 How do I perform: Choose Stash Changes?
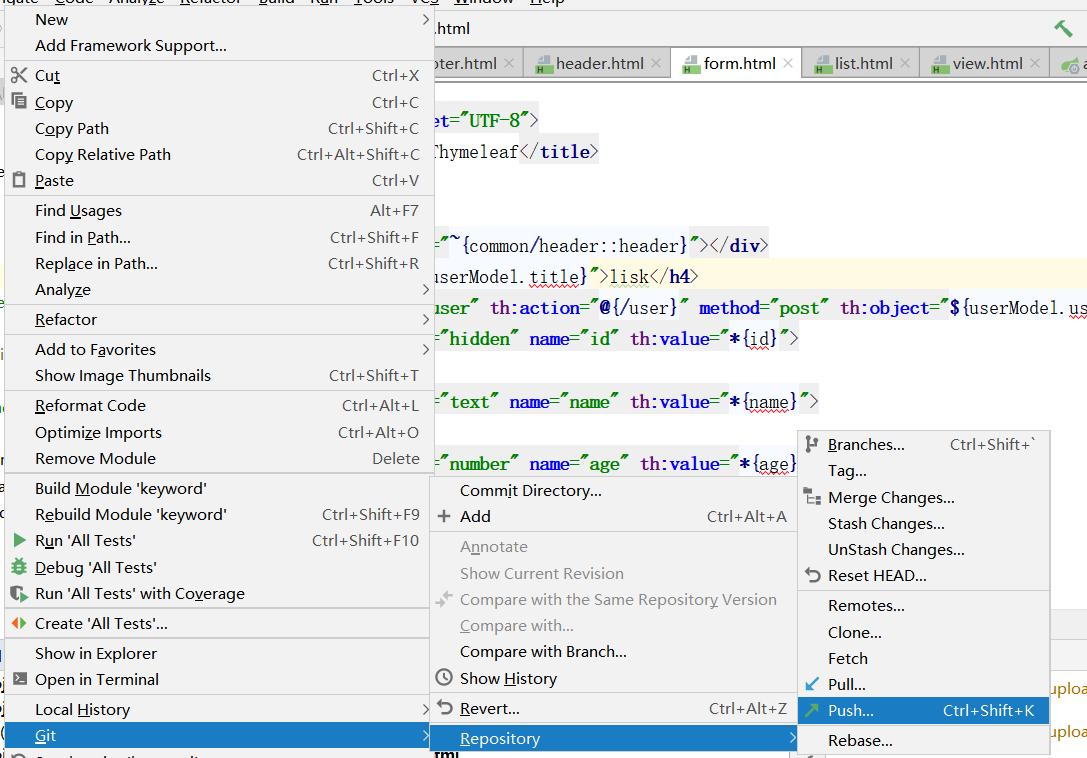pos(923,523)
